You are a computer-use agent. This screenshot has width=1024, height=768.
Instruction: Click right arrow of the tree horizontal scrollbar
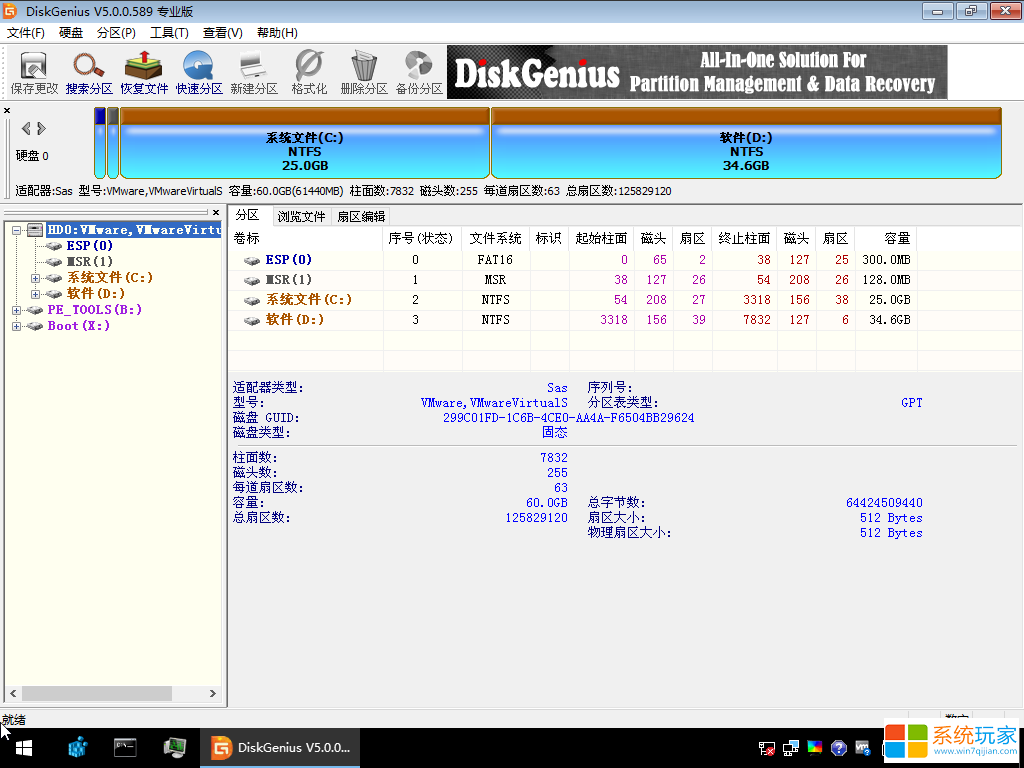point(212,693)
